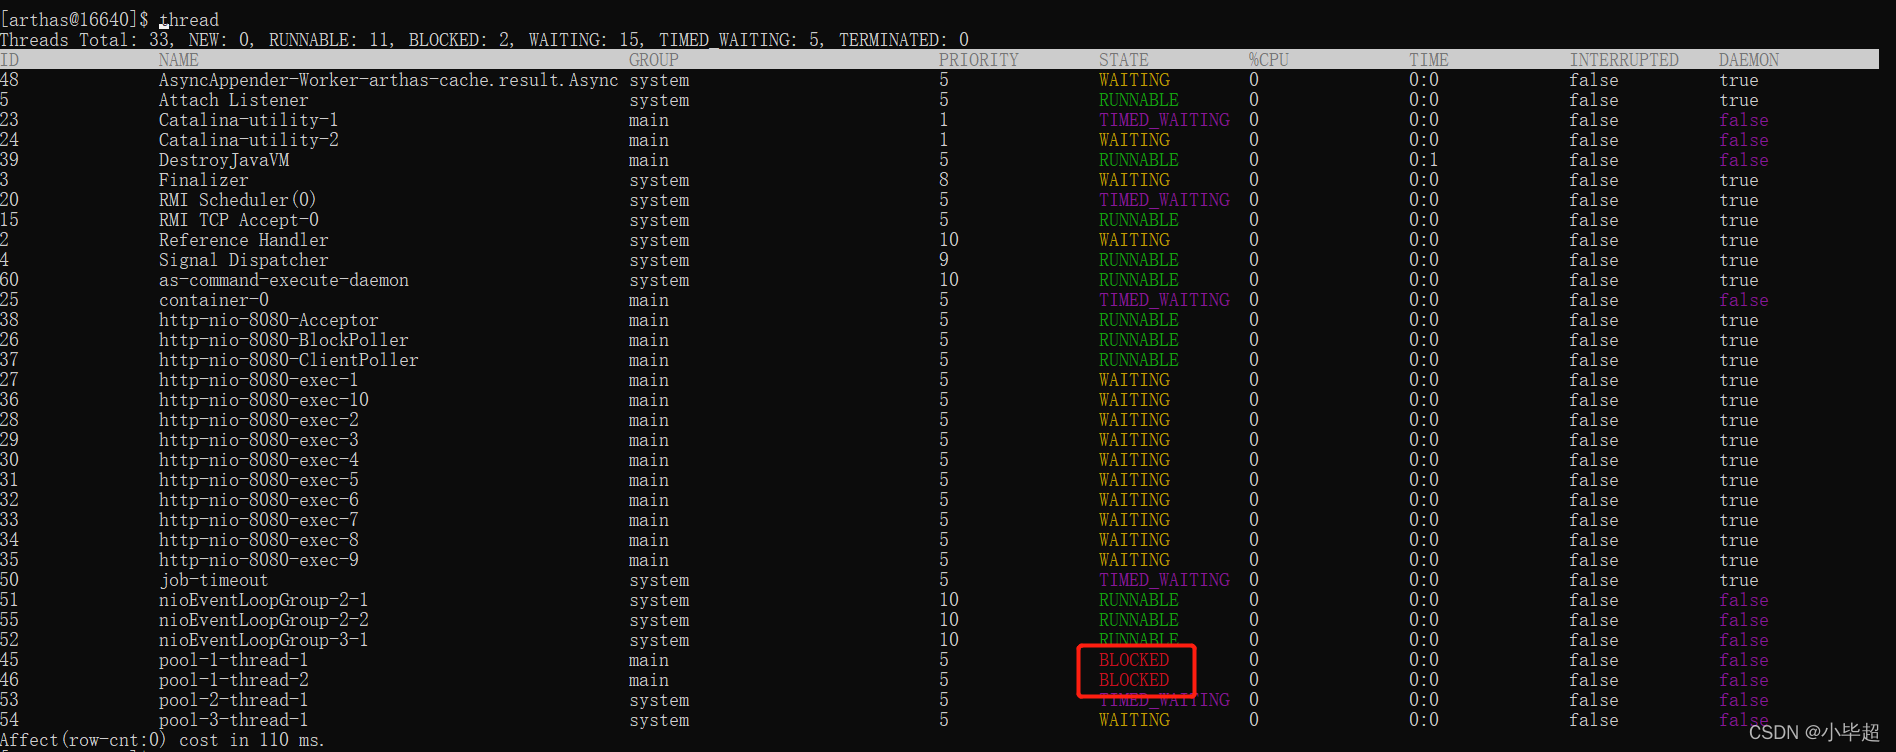Image resolution: width=1896 pixels, height=752 pixels.
Task: Select the INTERRUPTED column header
Action: pos(1624,60)
